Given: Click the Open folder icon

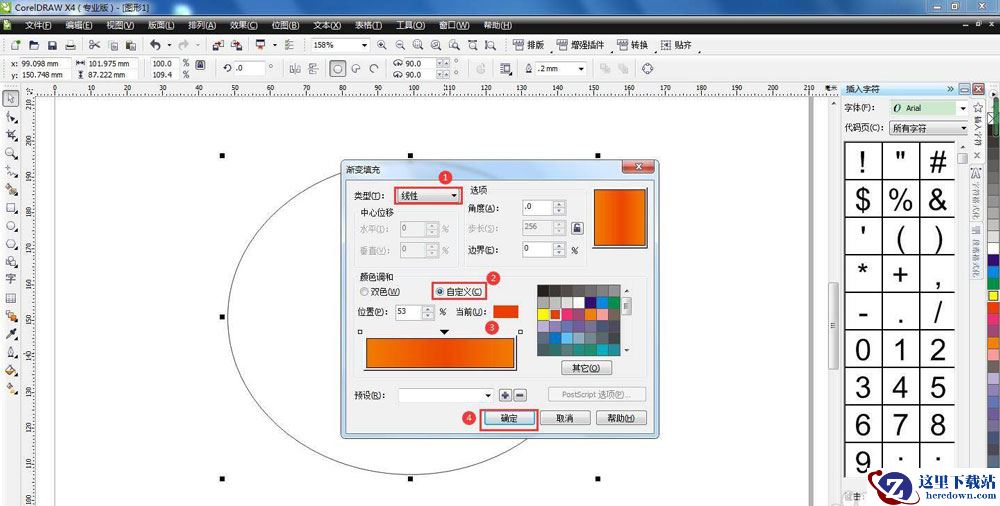Looking at the screenshot, I should coord(34,45).
